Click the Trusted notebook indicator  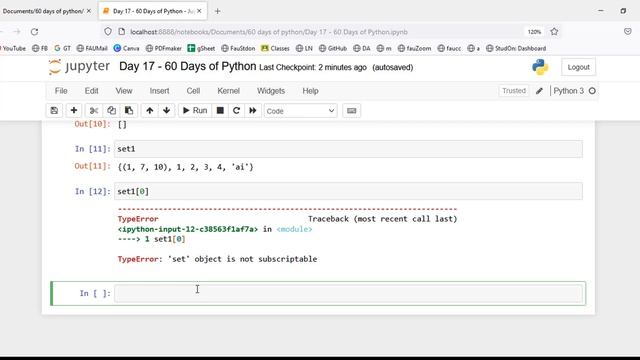tap(514, 91)
